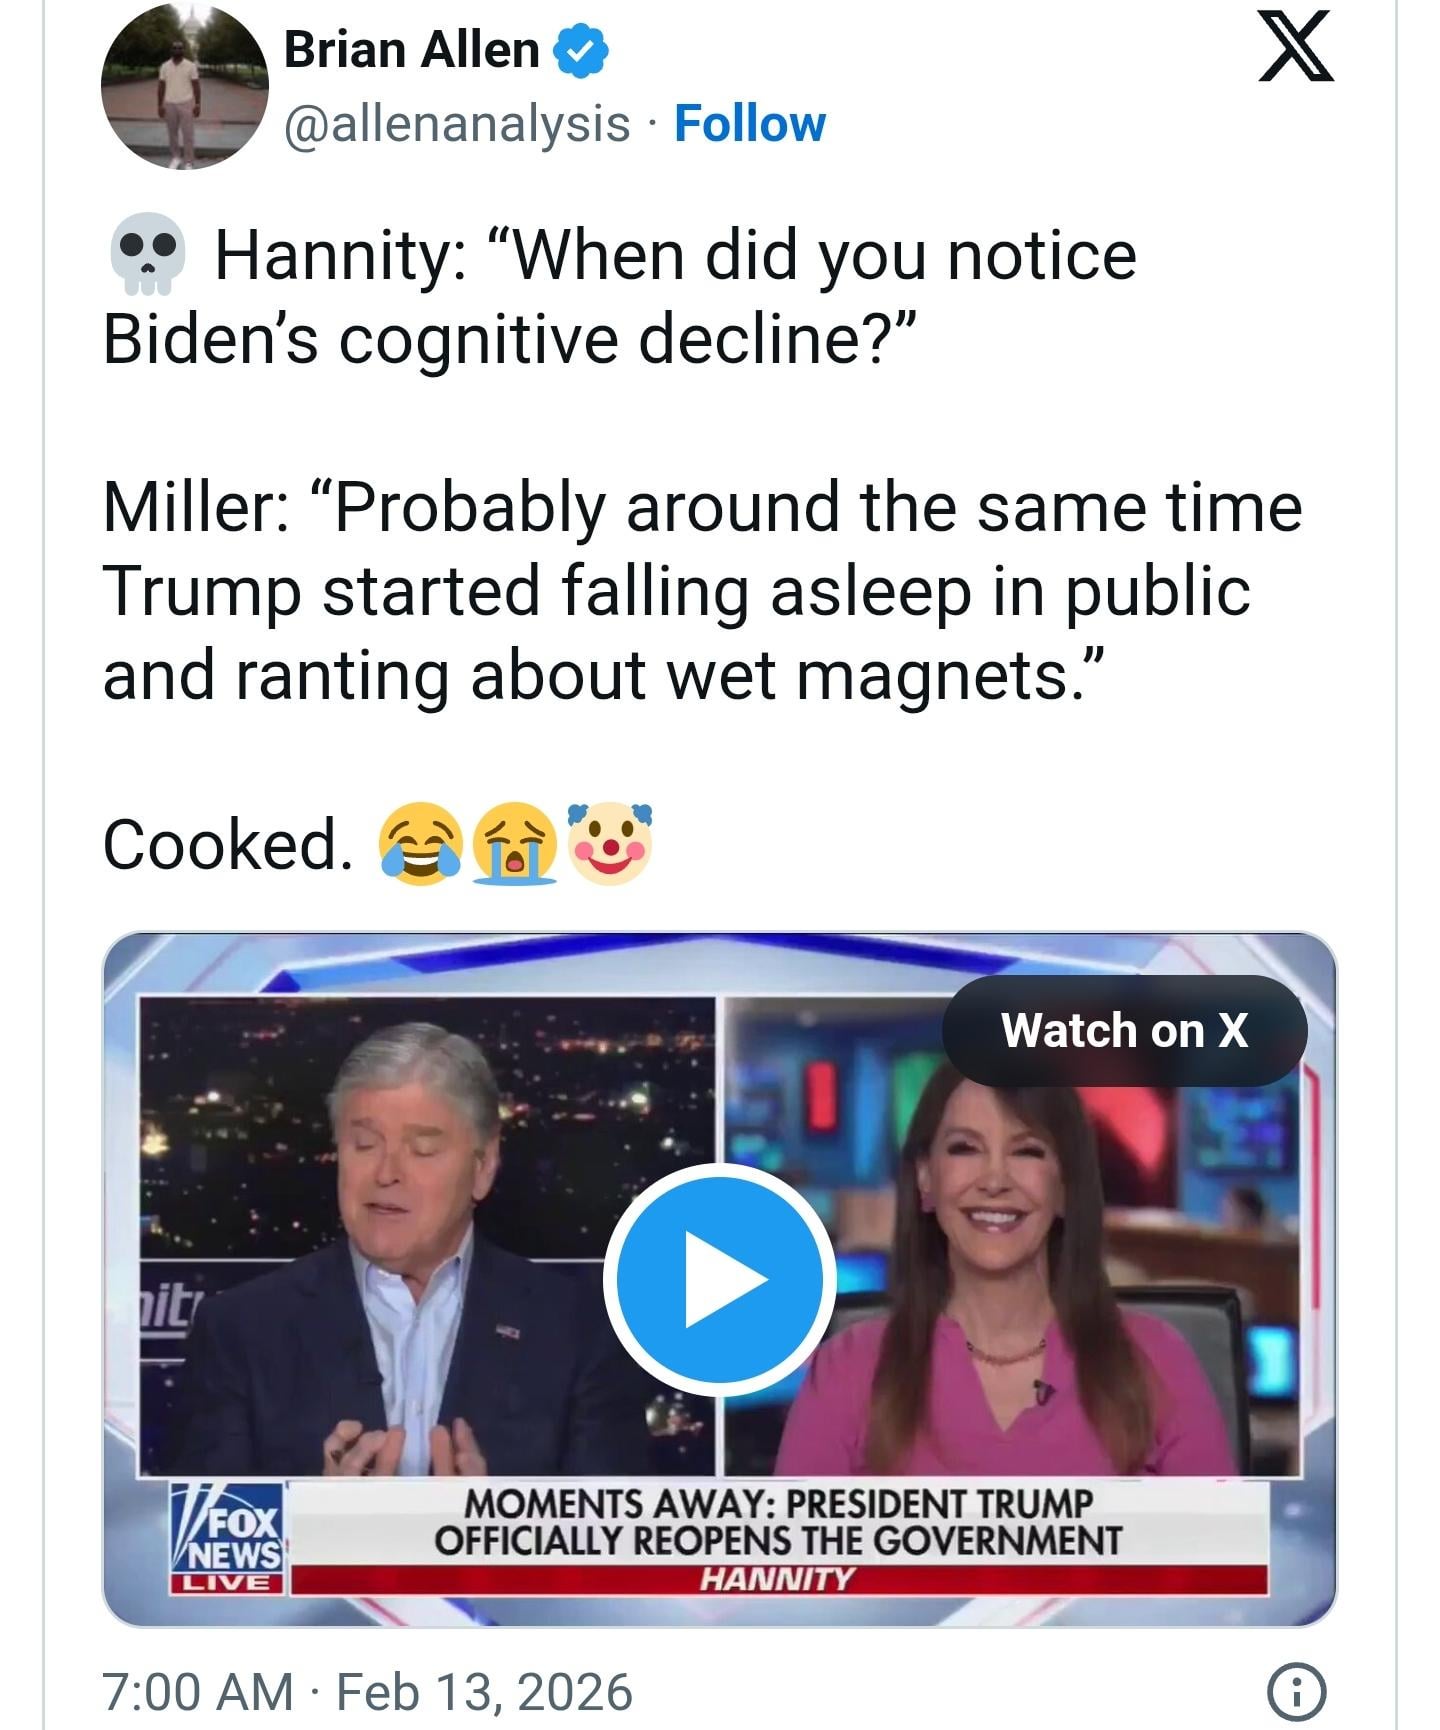Click the laughing with tears emoji

(420, 844)
